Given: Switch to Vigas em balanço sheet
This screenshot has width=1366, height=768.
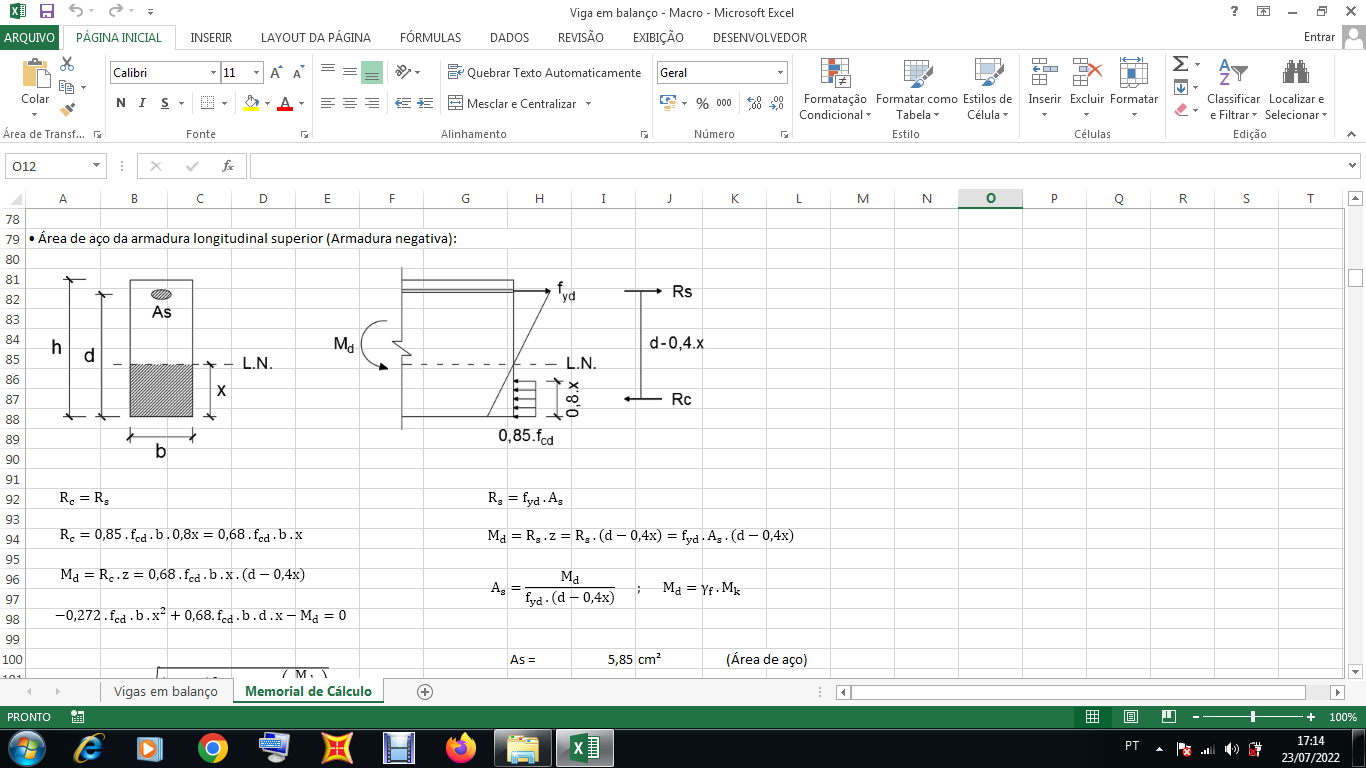Looking at the screenshot, I should [165, 691].
